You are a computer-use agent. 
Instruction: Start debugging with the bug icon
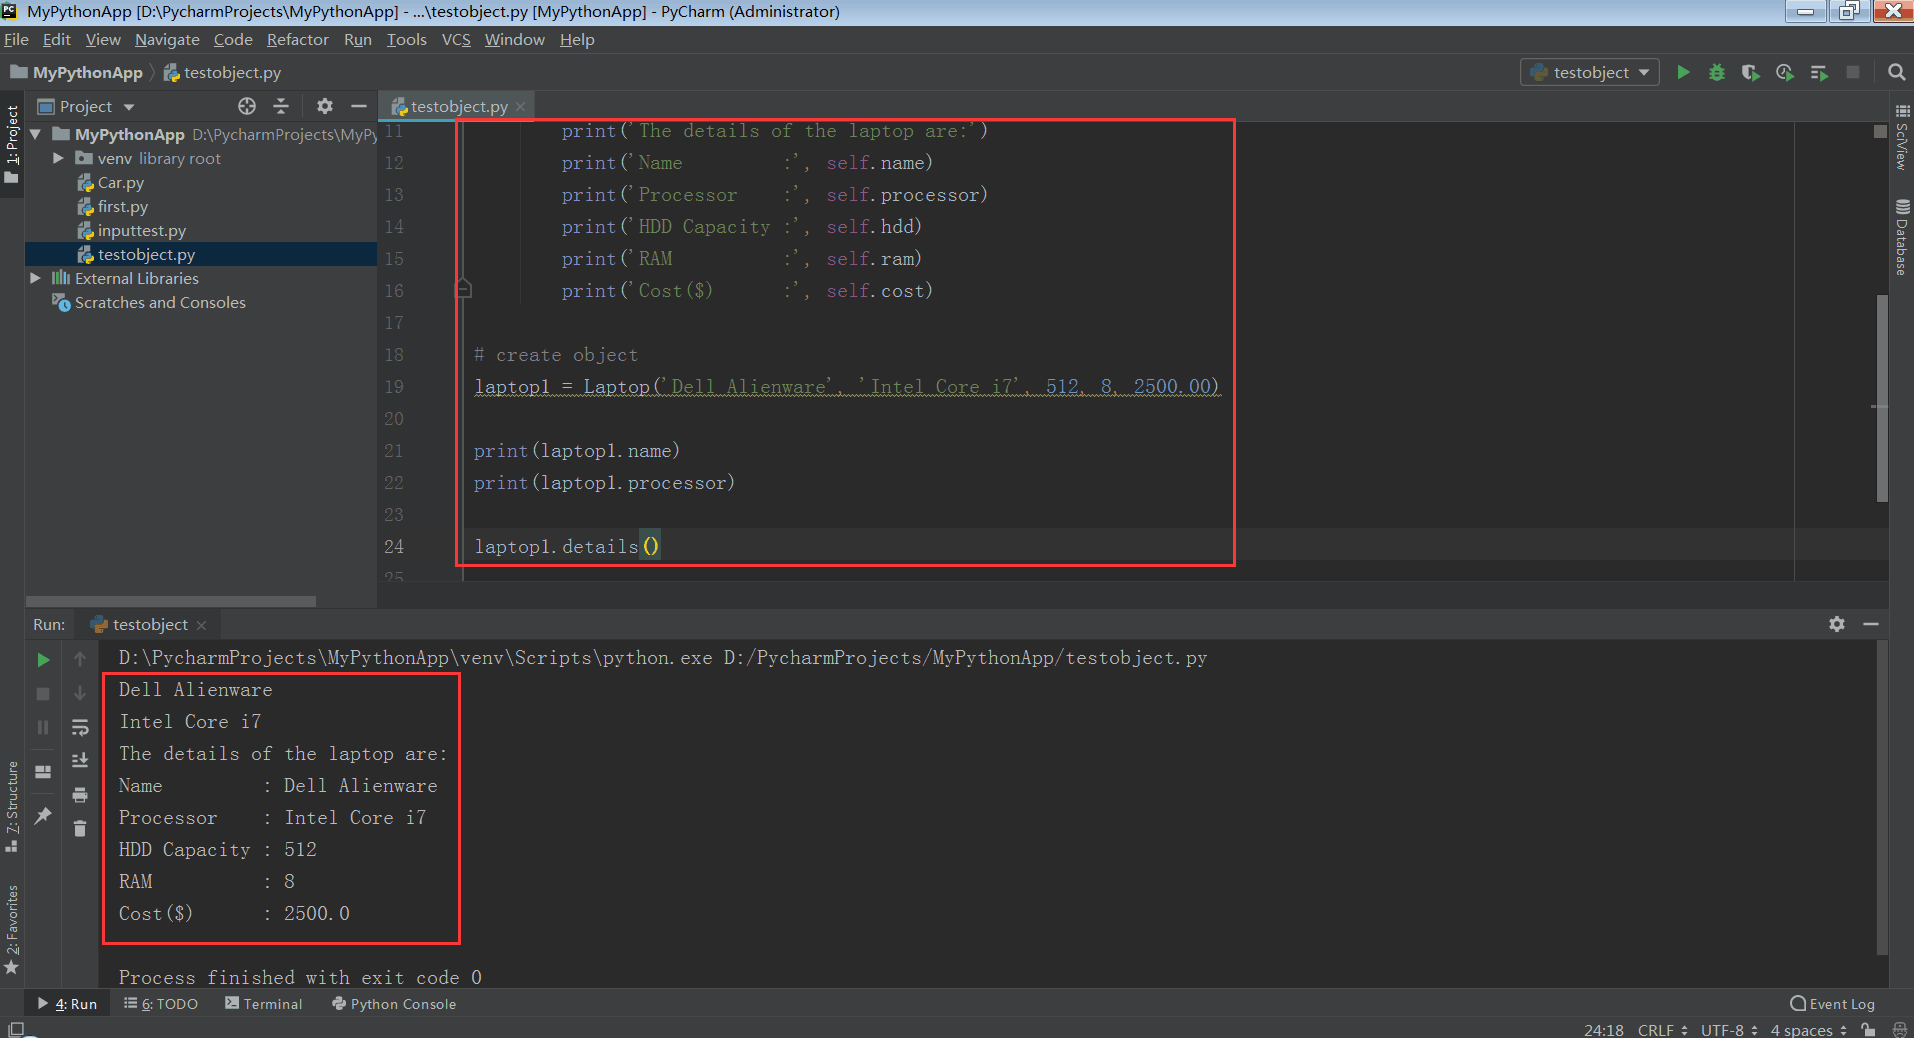[x=1717, y=72]
